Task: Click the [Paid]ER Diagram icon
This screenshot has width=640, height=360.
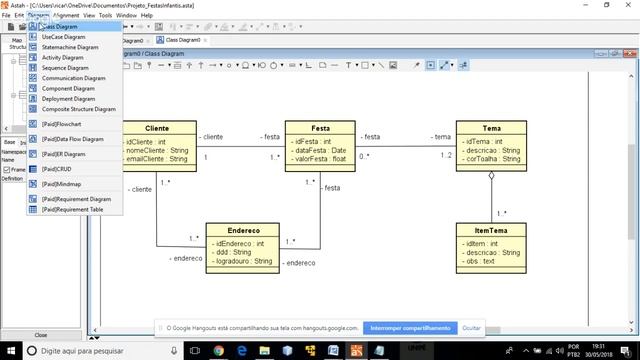Action: (x=33, y=154)
